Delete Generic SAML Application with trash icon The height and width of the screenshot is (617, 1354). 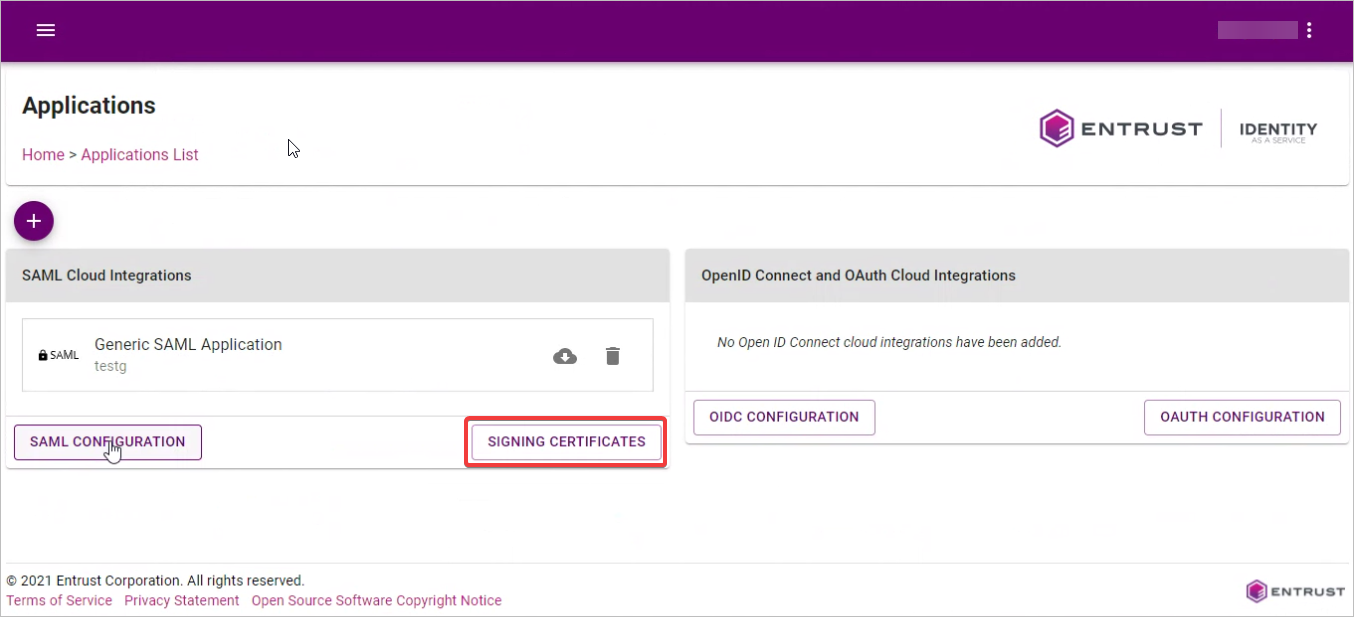point(613,356)
